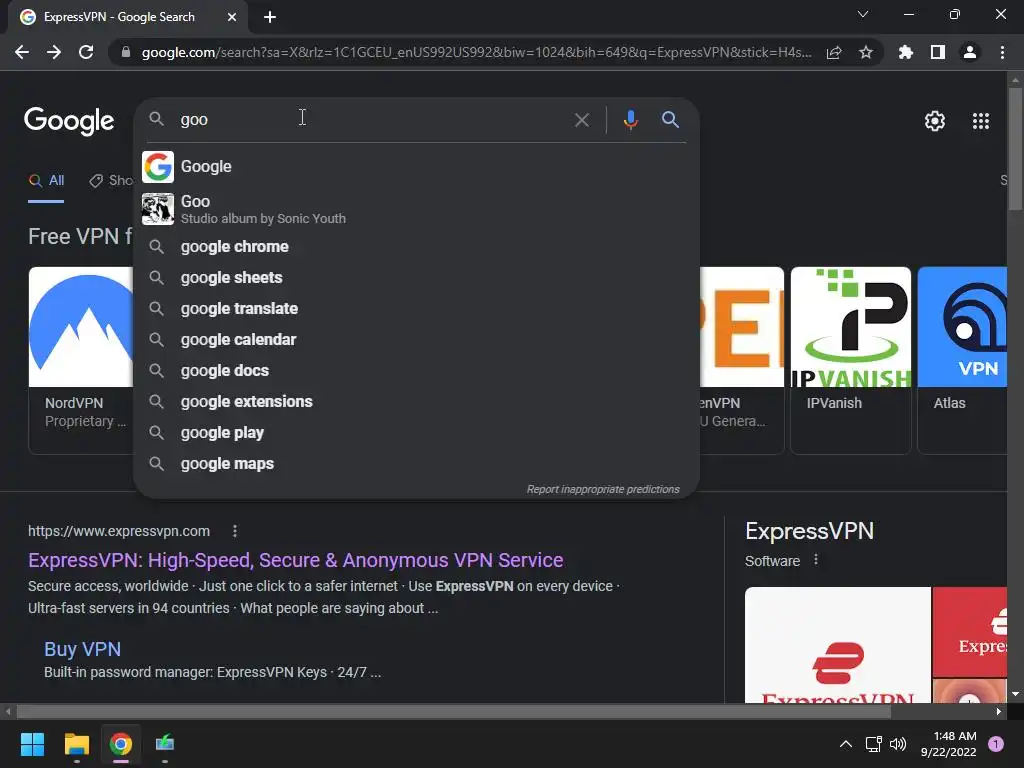The width and height of the screenshot is (1024, 768).
Task: Open the 'Buy VPN' sitelink
Action: click(82, 649)
